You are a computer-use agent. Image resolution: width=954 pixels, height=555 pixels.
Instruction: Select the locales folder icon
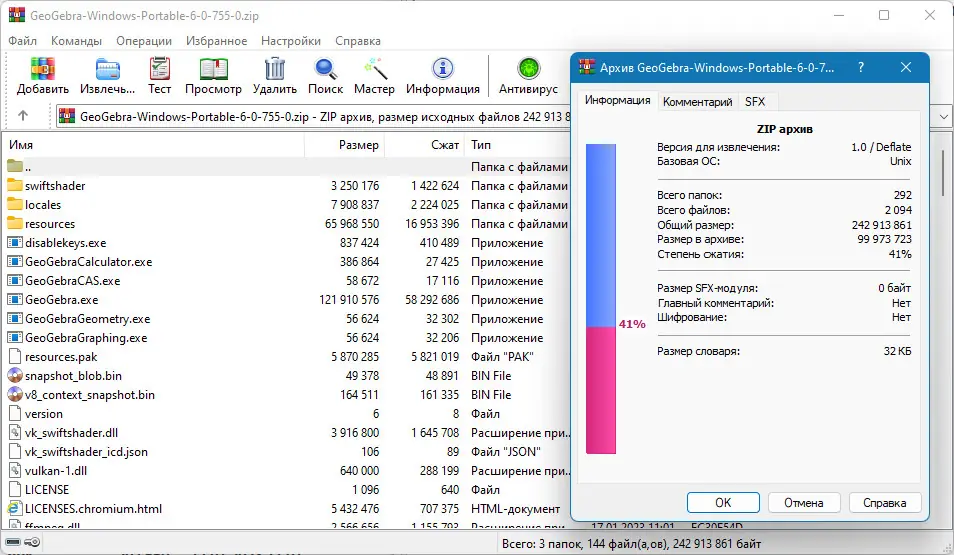(15, 204)
